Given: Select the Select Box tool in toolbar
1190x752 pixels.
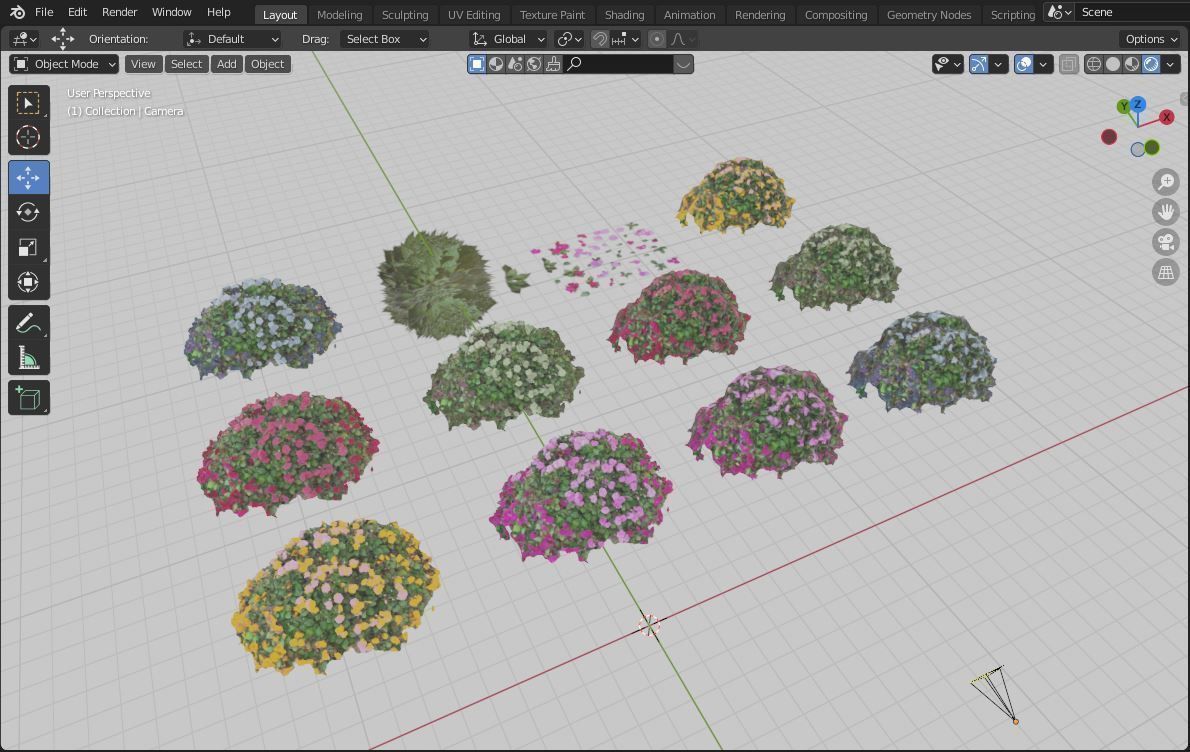Looking at the screenshot, I should (x=28, y=103).
